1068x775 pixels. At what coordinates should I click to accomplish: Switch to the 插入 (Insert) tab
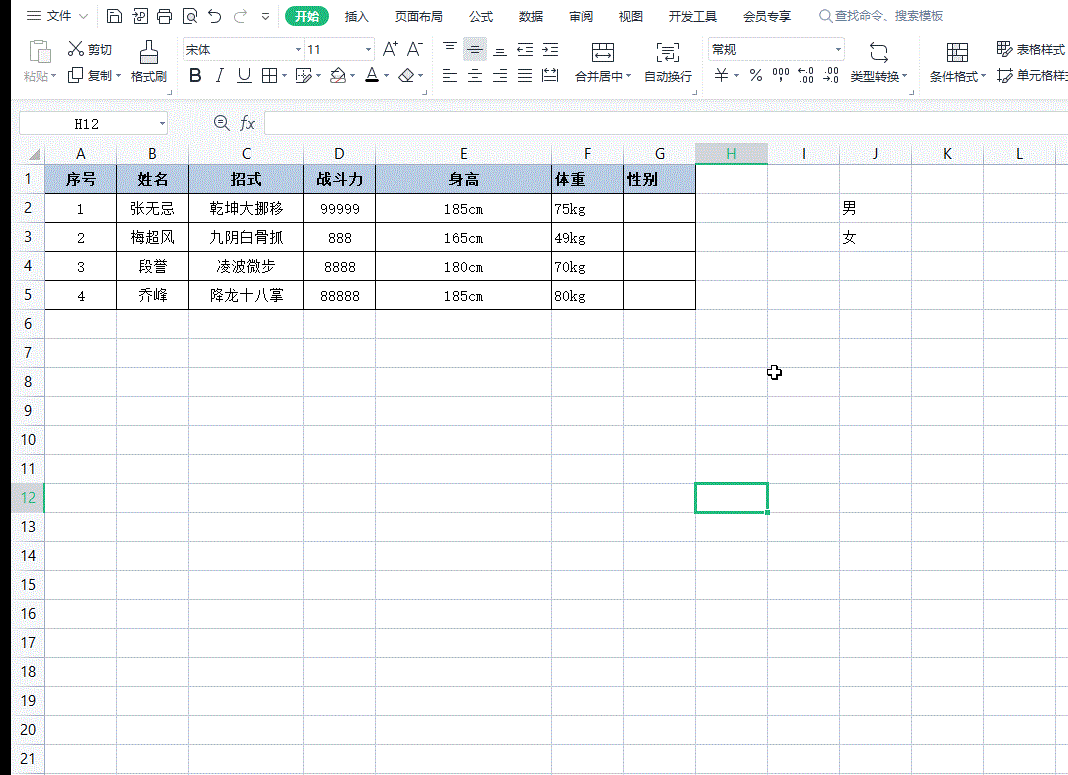click(357, 17)
